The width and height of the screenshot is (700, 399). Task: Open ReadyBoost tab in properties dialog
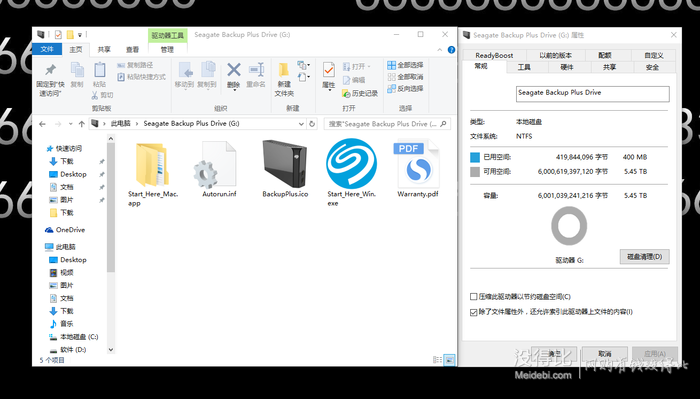[x=494, y=55]
